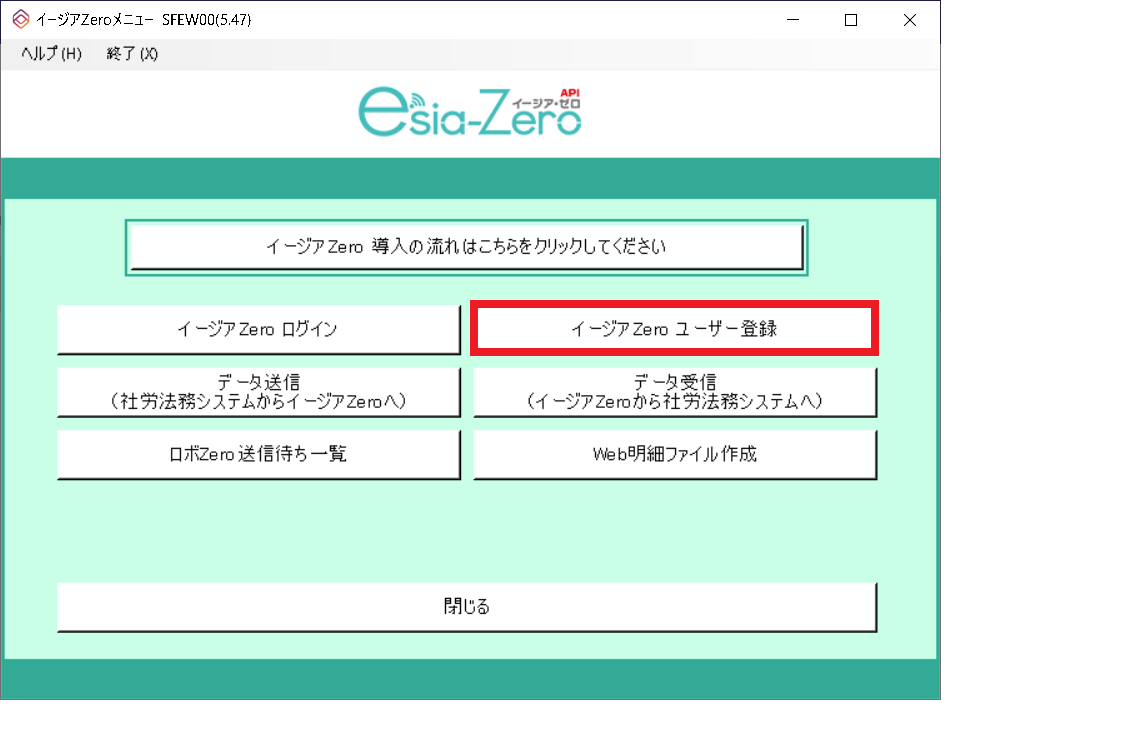Close the イージアZeroメニュー window
This screenshot has width=1135, height=739.
point(910,20)
